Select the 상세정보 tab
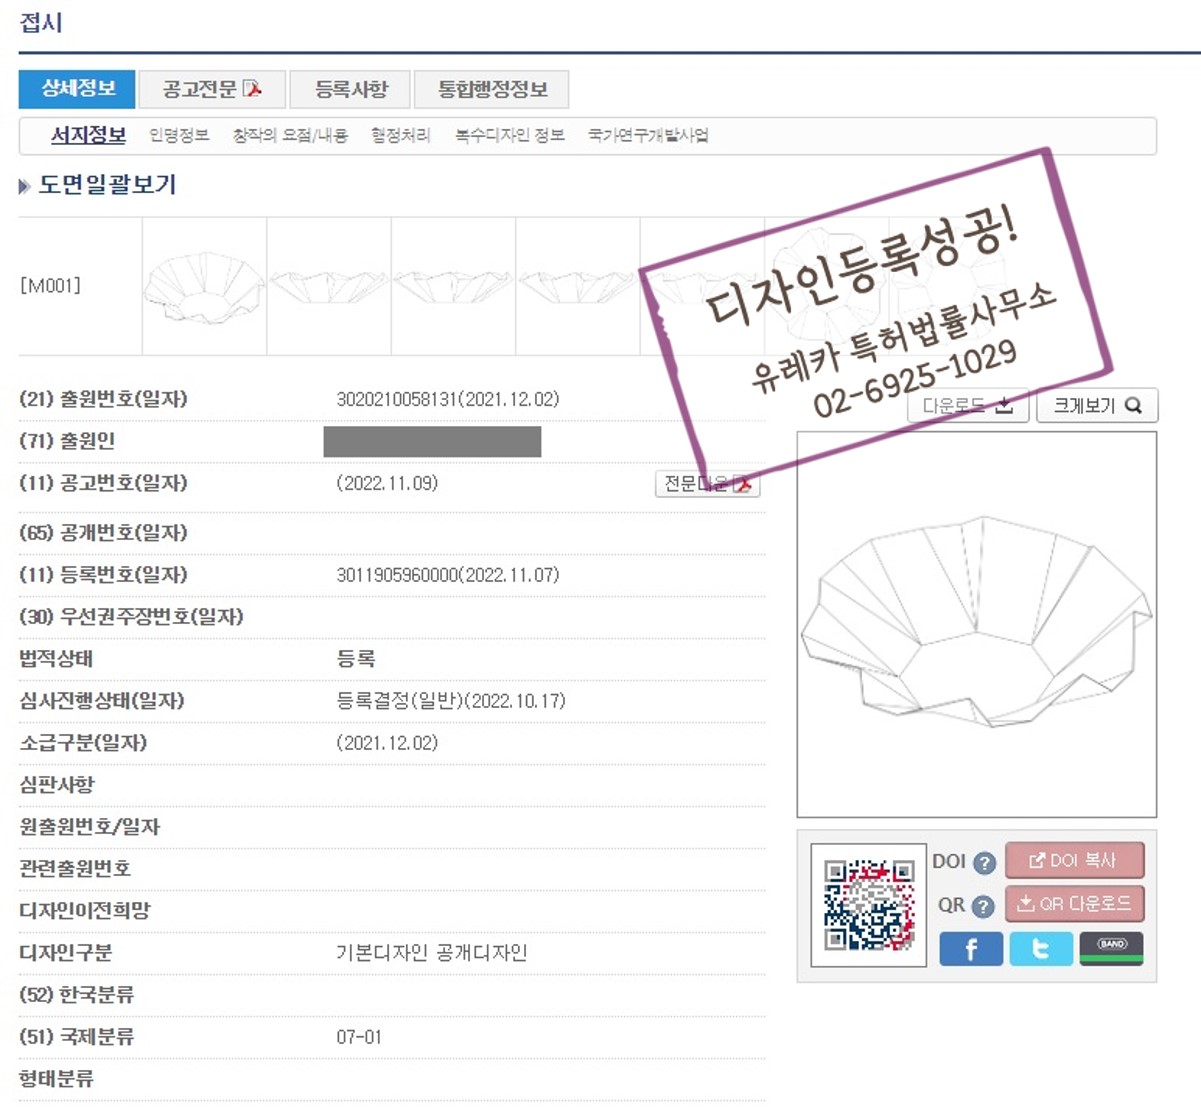This screenshot has width=1201, height=1120. coord(77,89)
